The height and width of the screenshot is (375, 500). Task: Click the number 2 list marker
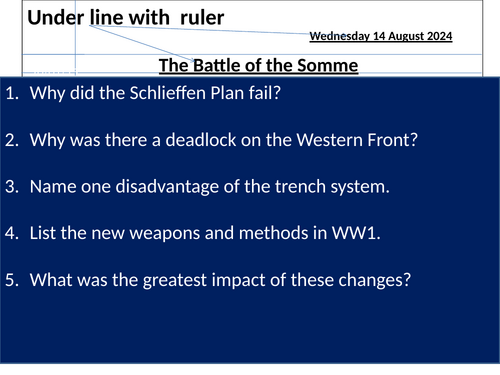pyautogui.click(x=12, y=140)
